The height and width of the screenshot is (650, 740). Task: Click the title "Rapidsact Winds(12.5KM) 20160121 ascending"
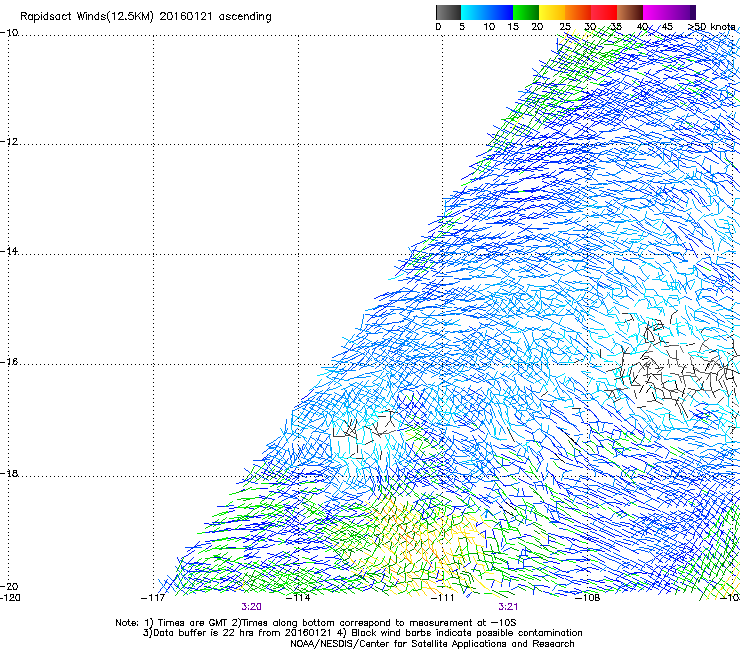[x=146, y=17]
